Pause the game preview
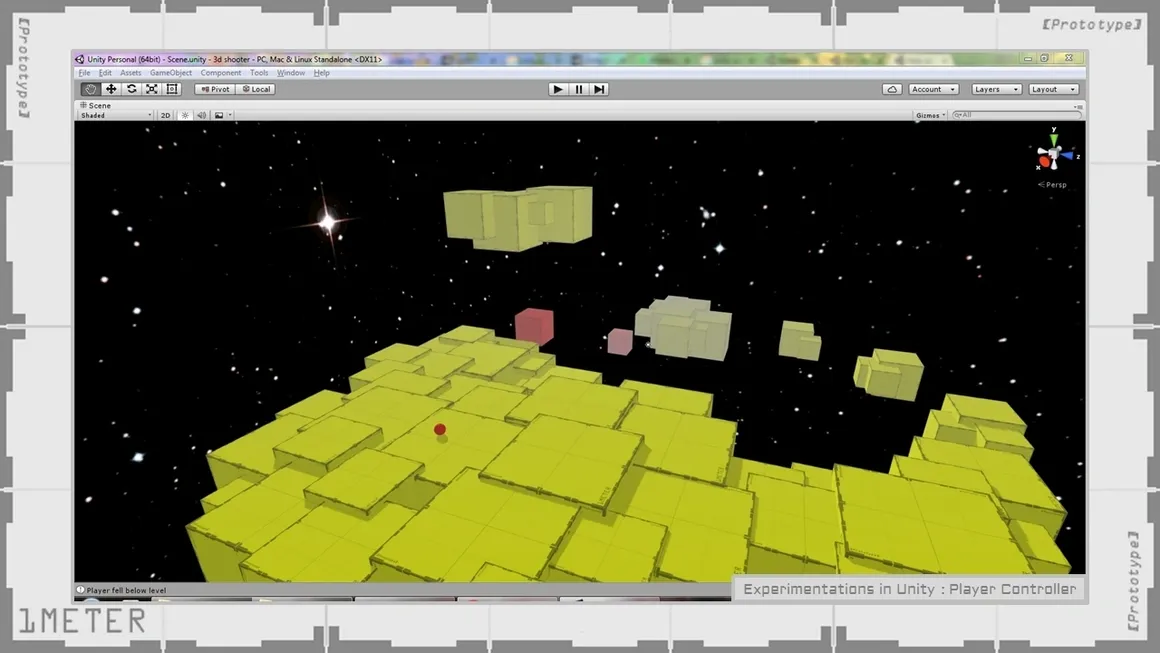 coord(578,89)
